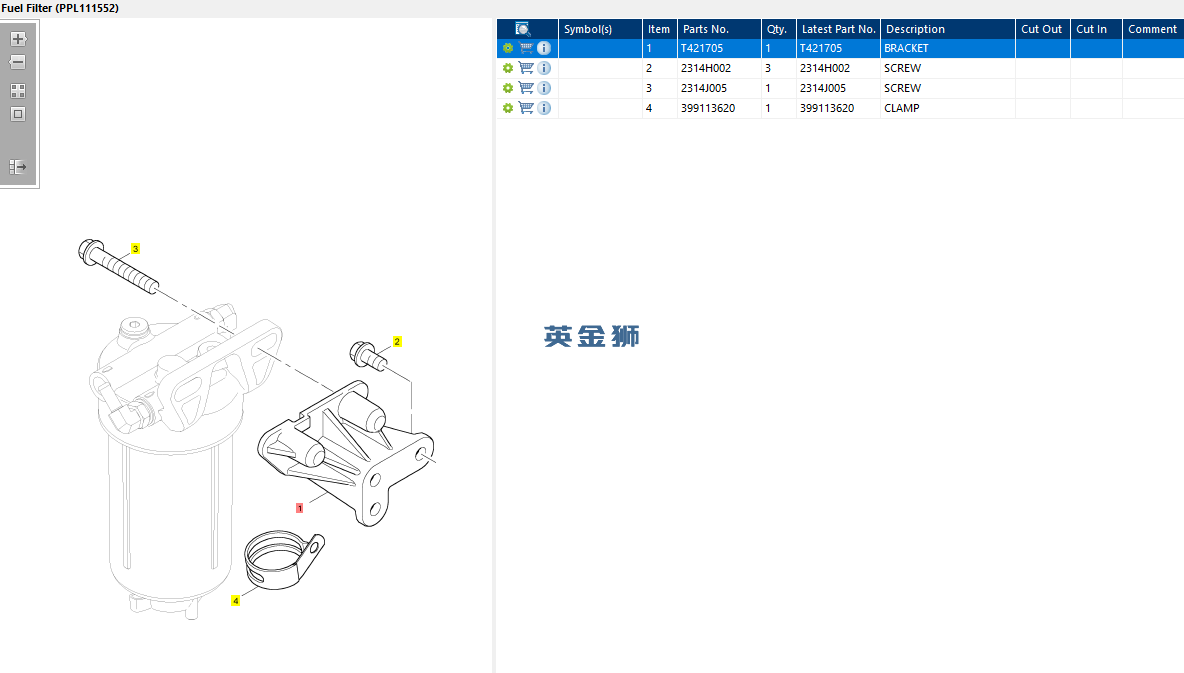Image resolution: width=1184 pixels, height=673 pixels.
Task: Add SCREW 2314J005 to cart
Action: pos(526,88)
